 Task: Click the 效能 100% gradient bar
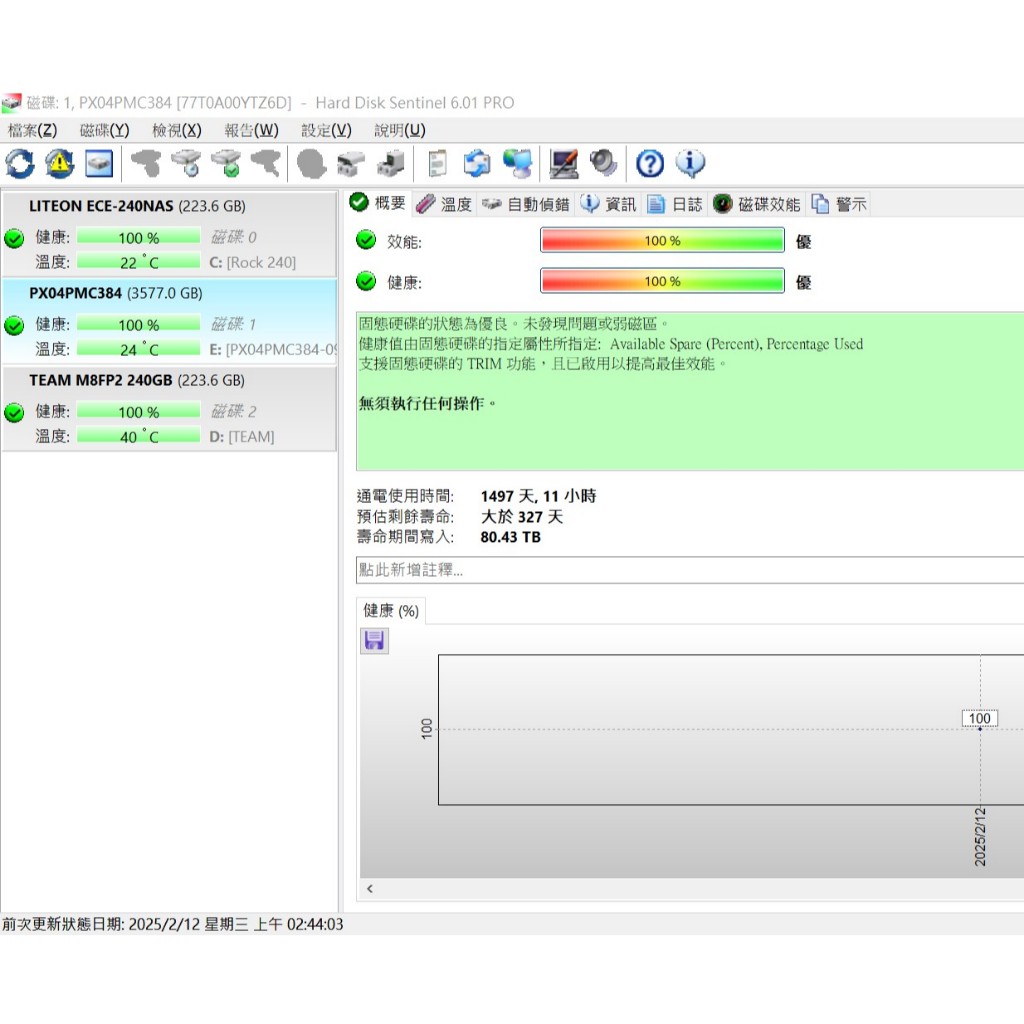click(662, 241)
